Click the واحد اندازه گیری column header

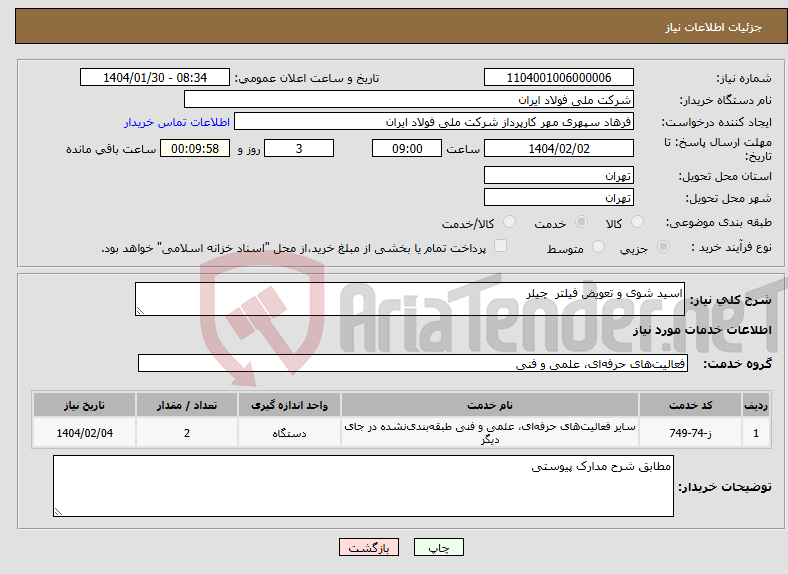(289, 405)
